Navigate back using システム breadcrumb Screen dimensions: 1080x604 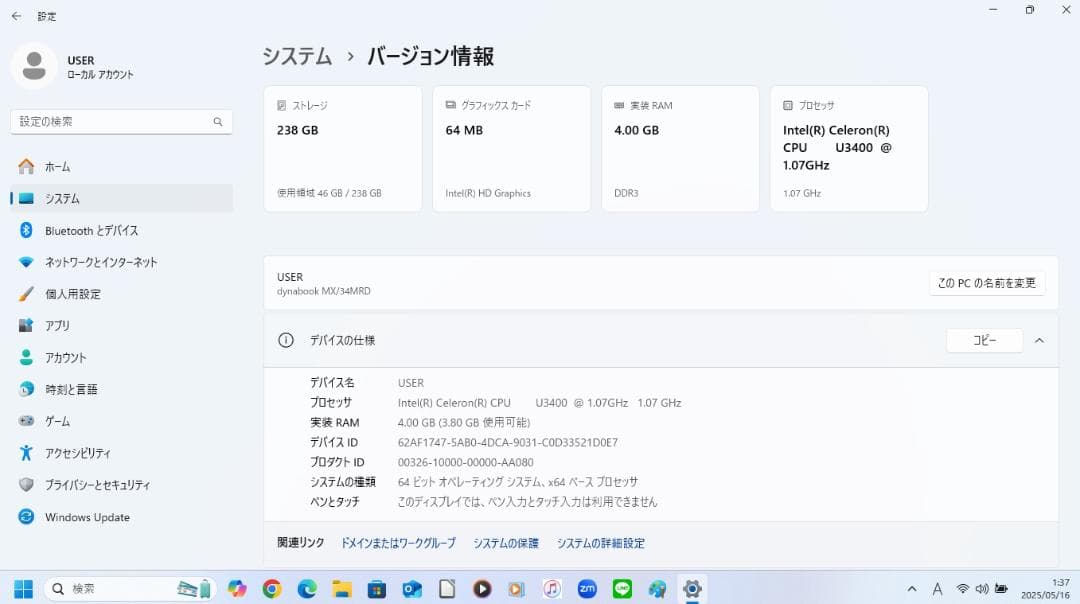[x=297, y=57]
